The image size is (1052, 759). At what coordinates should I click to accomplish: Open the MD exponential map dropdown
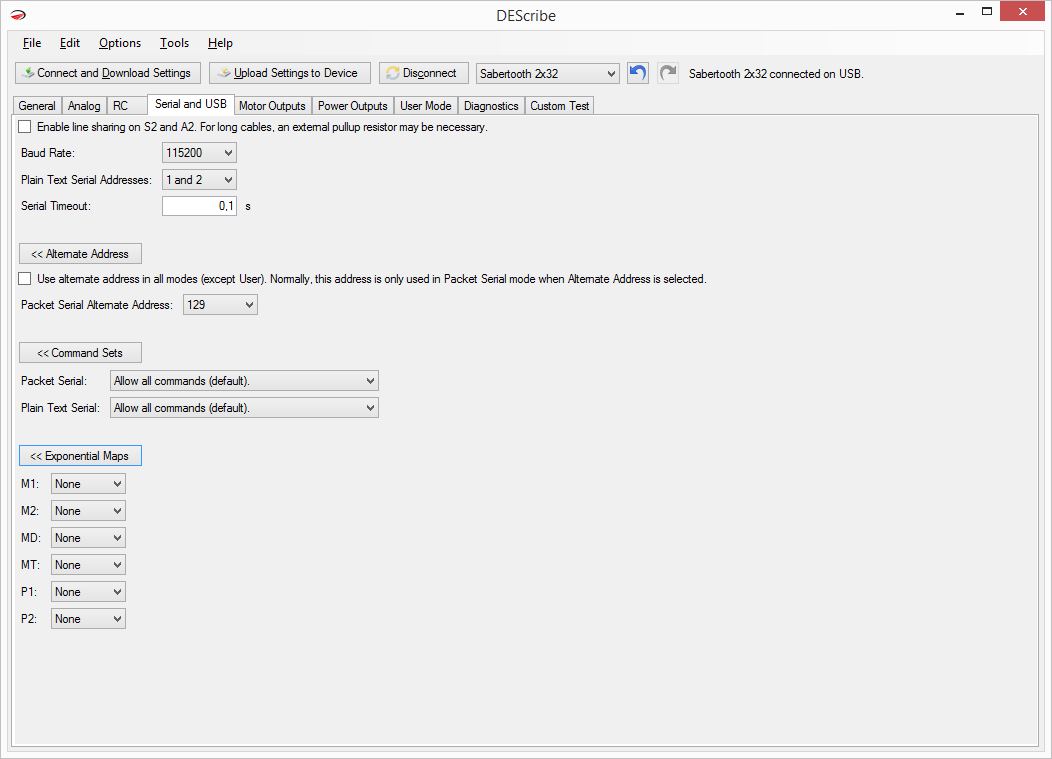pos(88,538)
